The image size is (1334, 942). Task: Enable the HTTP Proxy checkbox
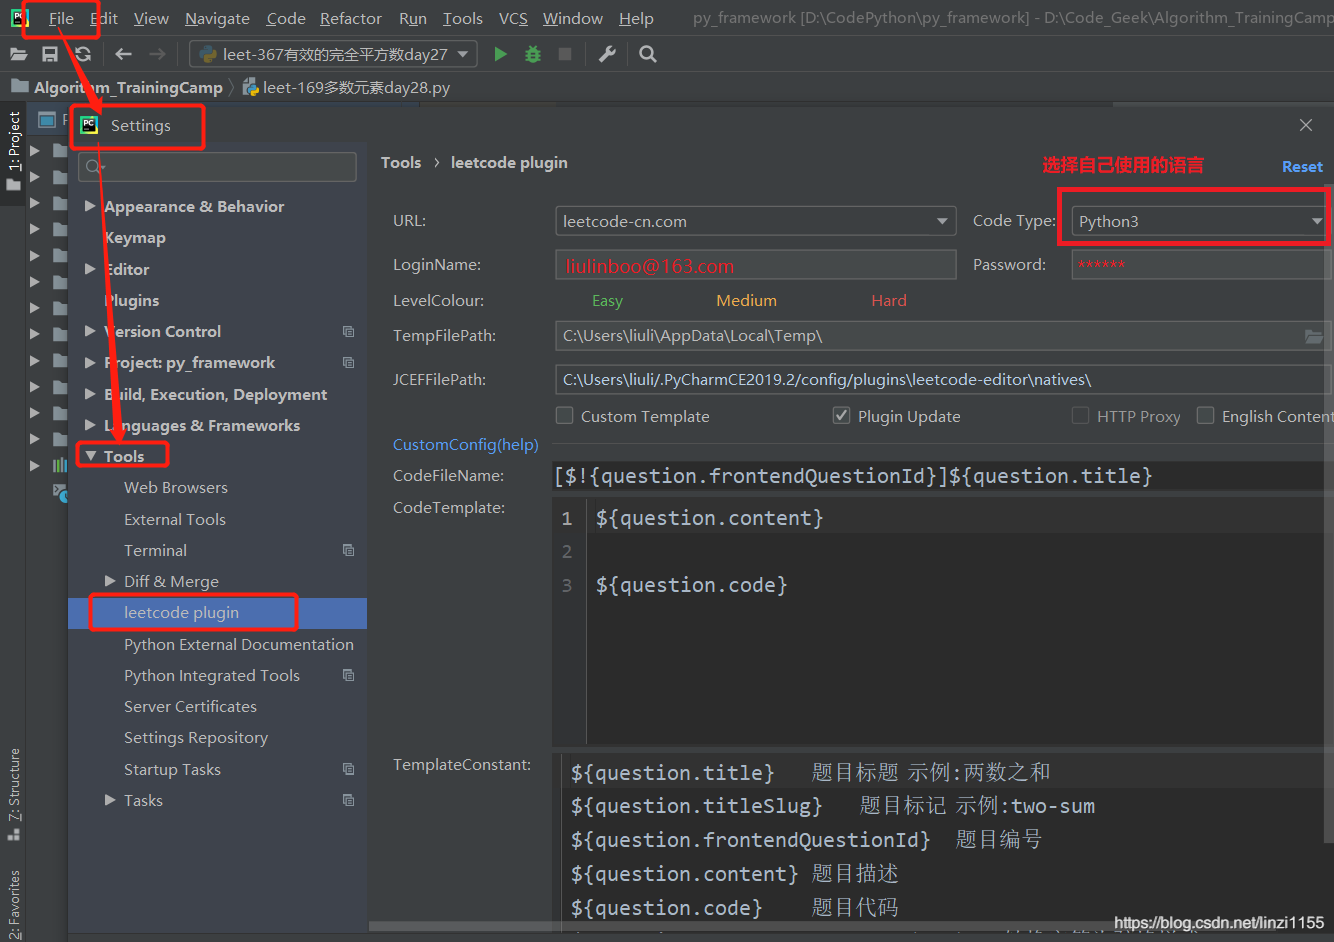[x=1081, y=415]
